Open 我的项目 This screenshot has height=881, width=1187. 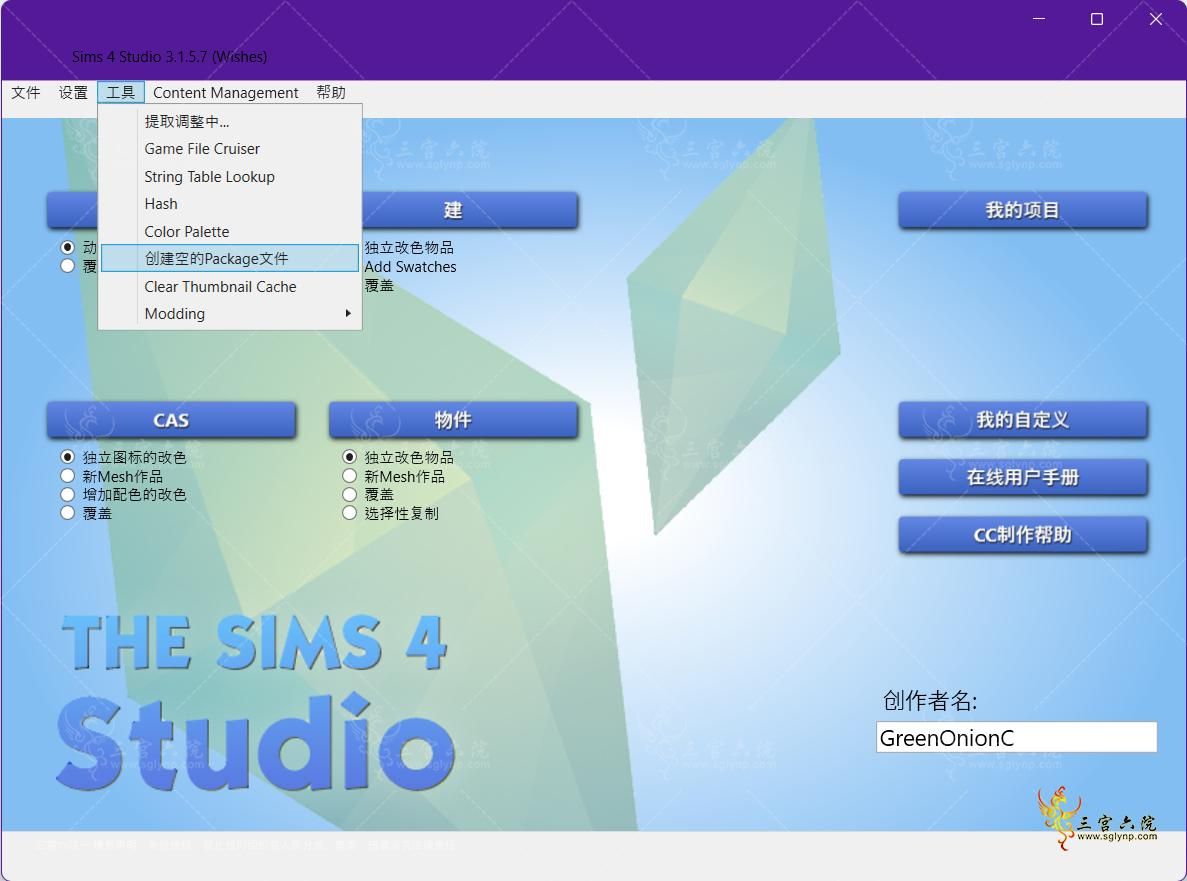[x=1023, y=210]
